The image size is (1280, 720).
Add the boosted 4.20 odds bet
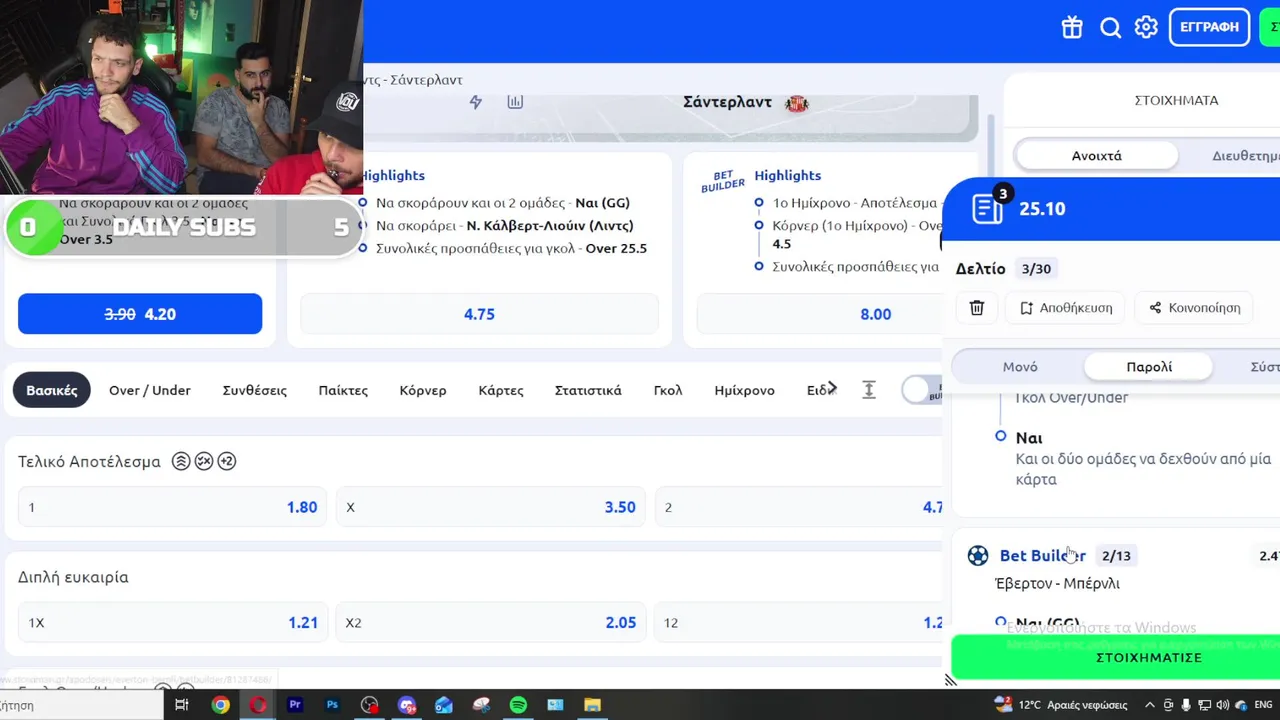click(x=140, y=314)
